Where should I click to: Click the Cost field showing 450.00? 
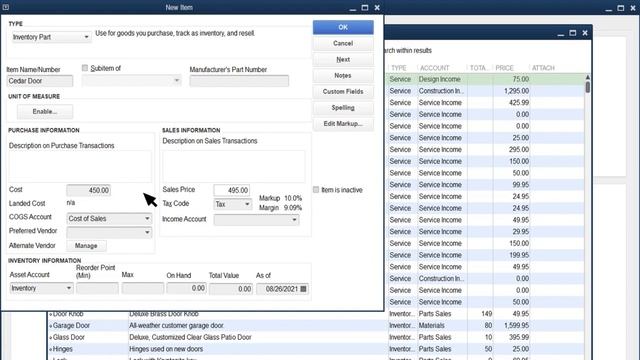click(88, 190)
